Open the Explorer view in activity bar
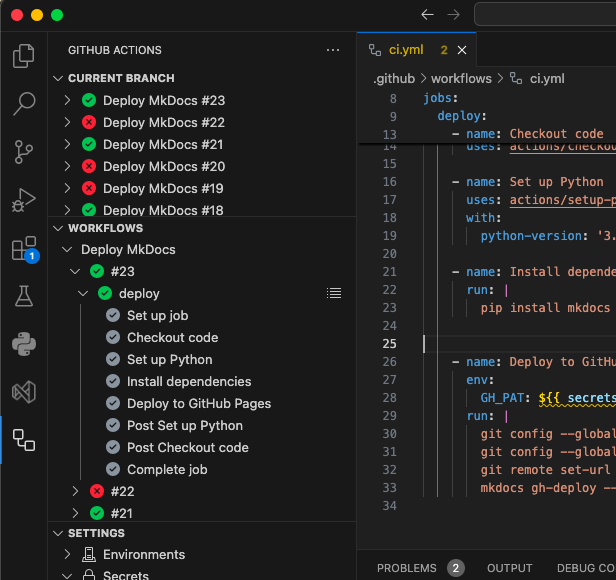The height and width of the screenshot is (580, 616). (x=24, y=56)
